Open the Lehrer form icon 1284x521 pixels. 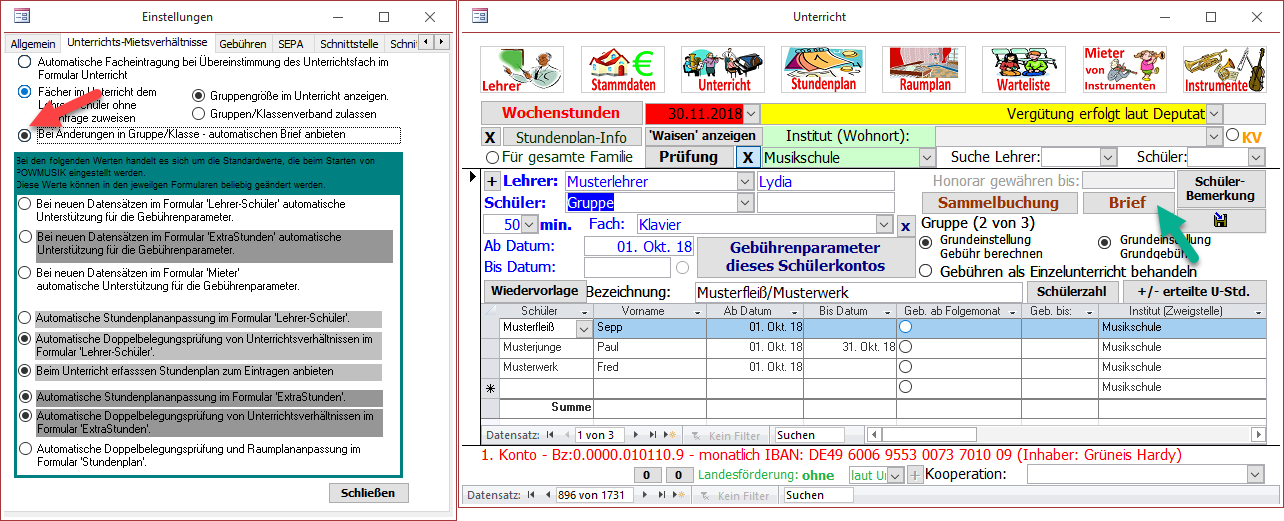point(515,70)
